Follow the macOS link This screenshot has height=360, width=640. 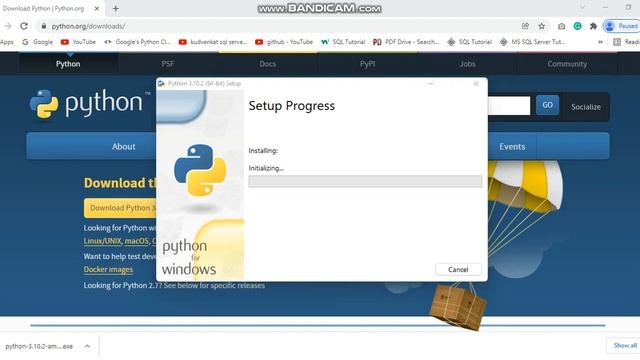coord(137,241)
